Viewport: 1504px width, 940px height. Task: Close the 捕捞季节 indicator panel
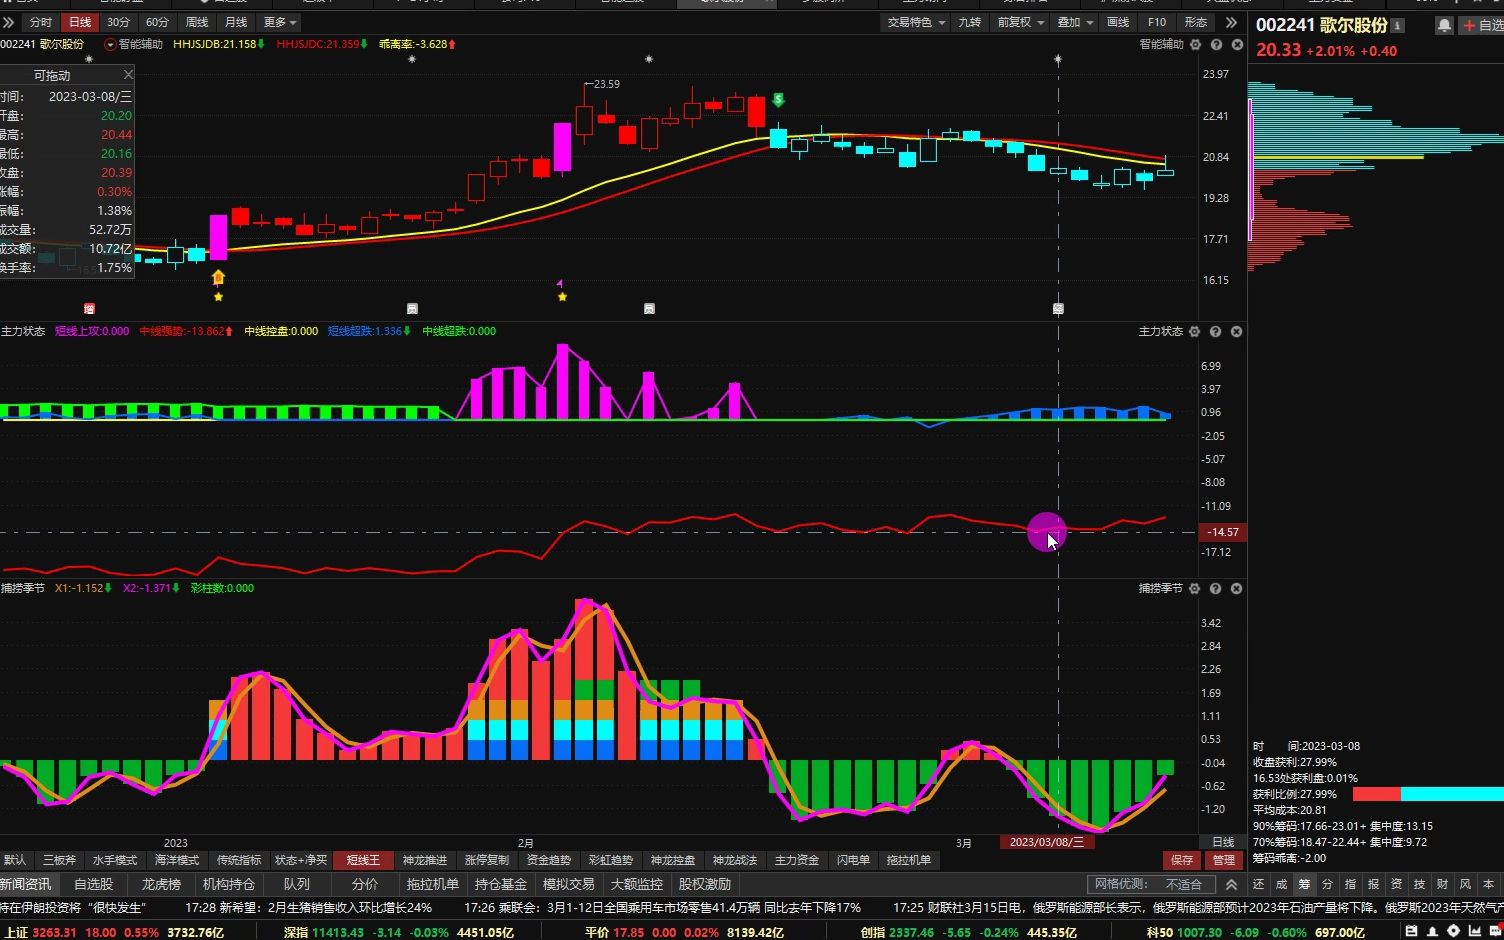click(x=1237, y=589)
